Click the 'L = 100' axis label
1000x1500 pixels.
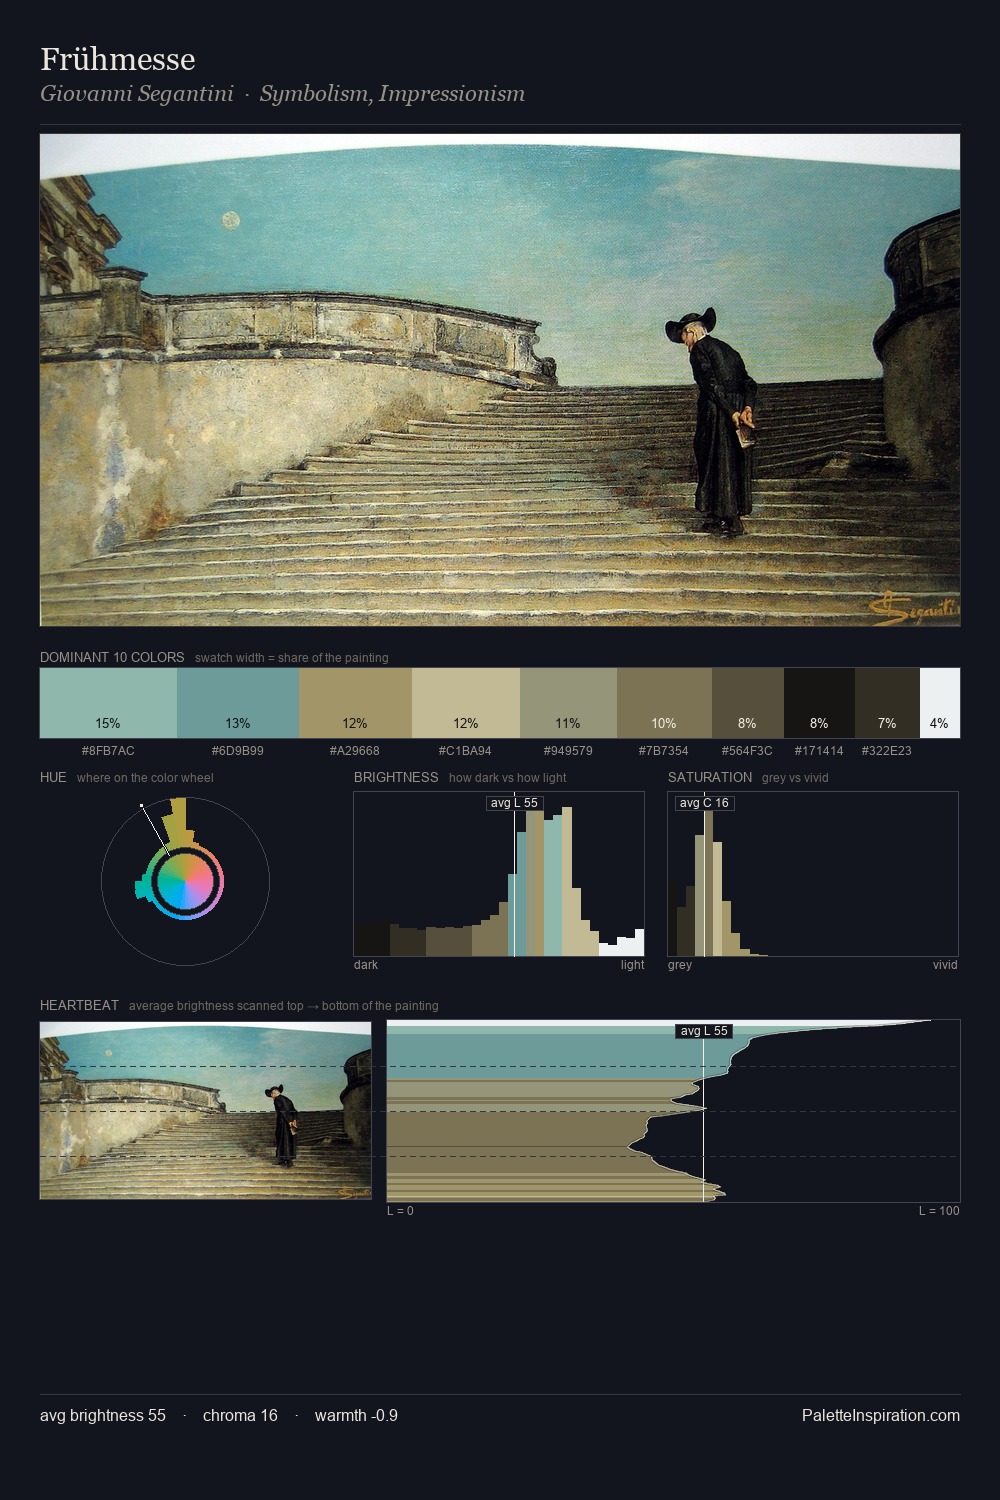(x=939, y=1211)
